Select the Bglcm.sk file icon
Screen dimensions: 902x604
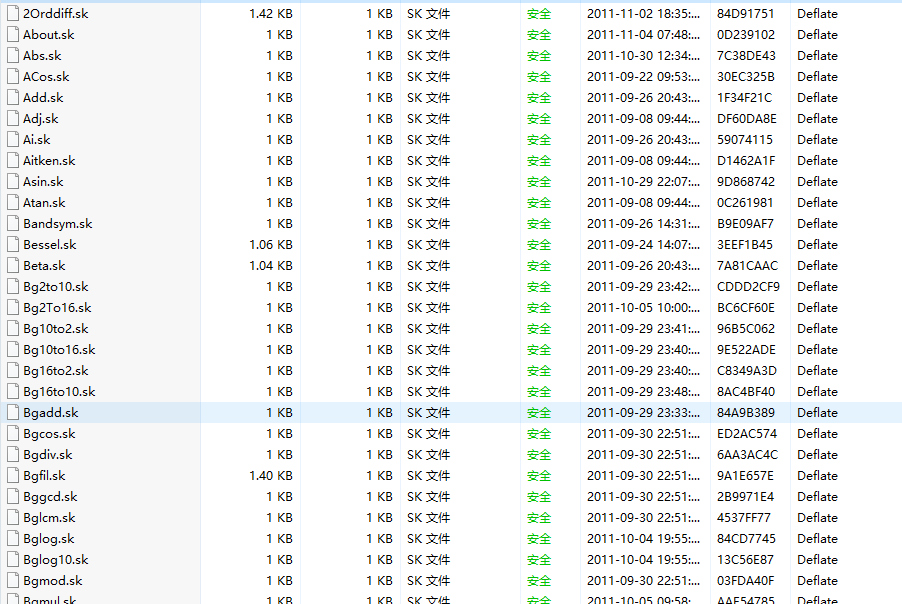tap(13, 517)
